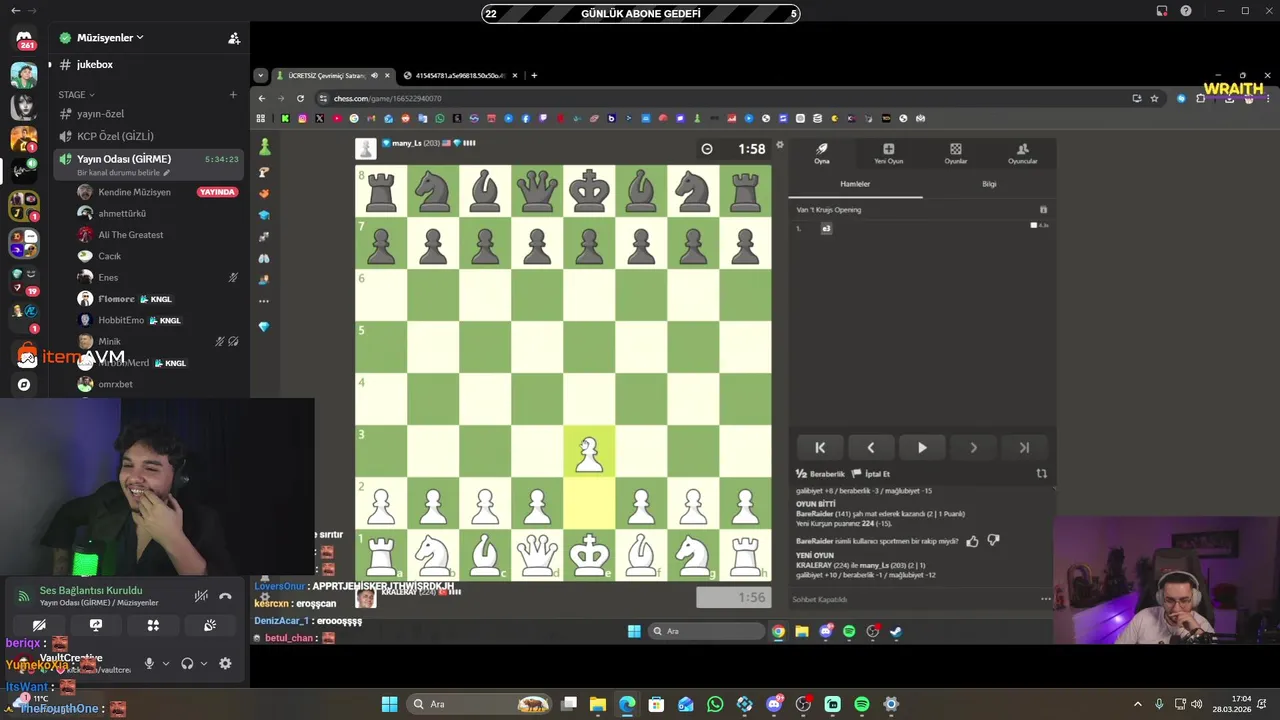This screenshot has width=1280, height=720.
Task: Flip the board with arrows icon
Action: click(x=1041, y=474)
